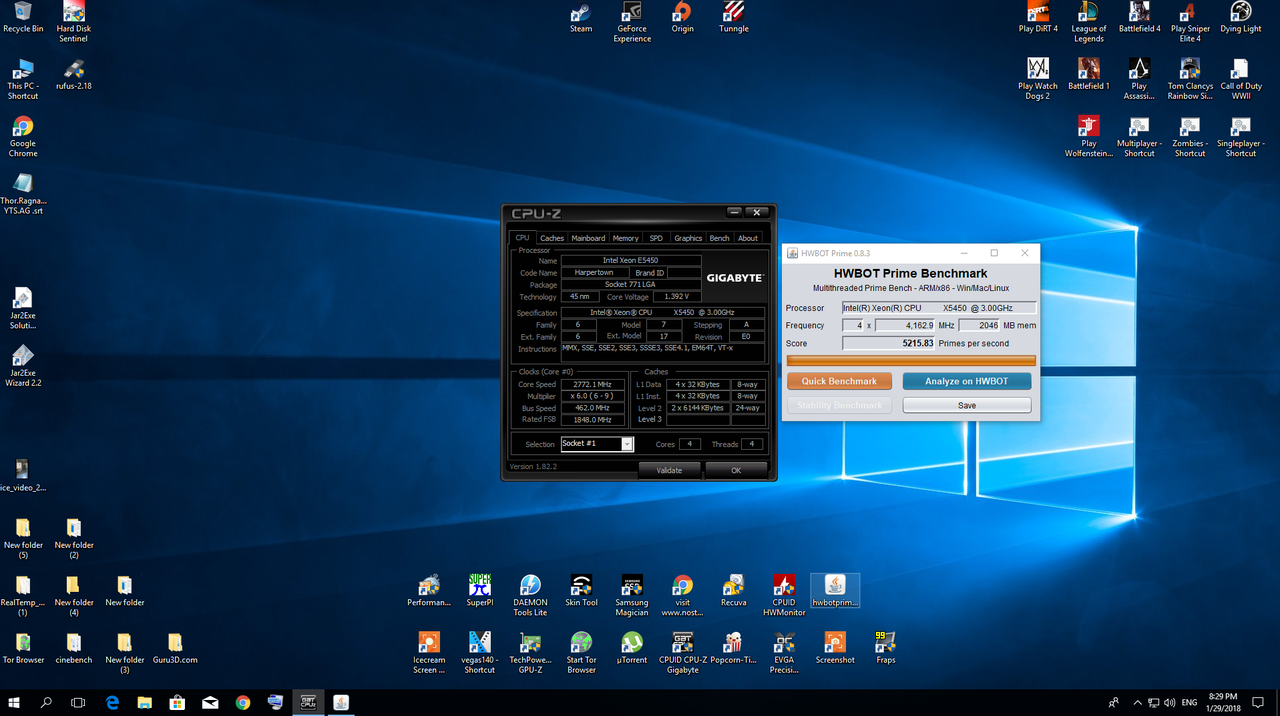
Task: Click the Frequency value 4,162.9 field
Action: (x=905, y=325)
